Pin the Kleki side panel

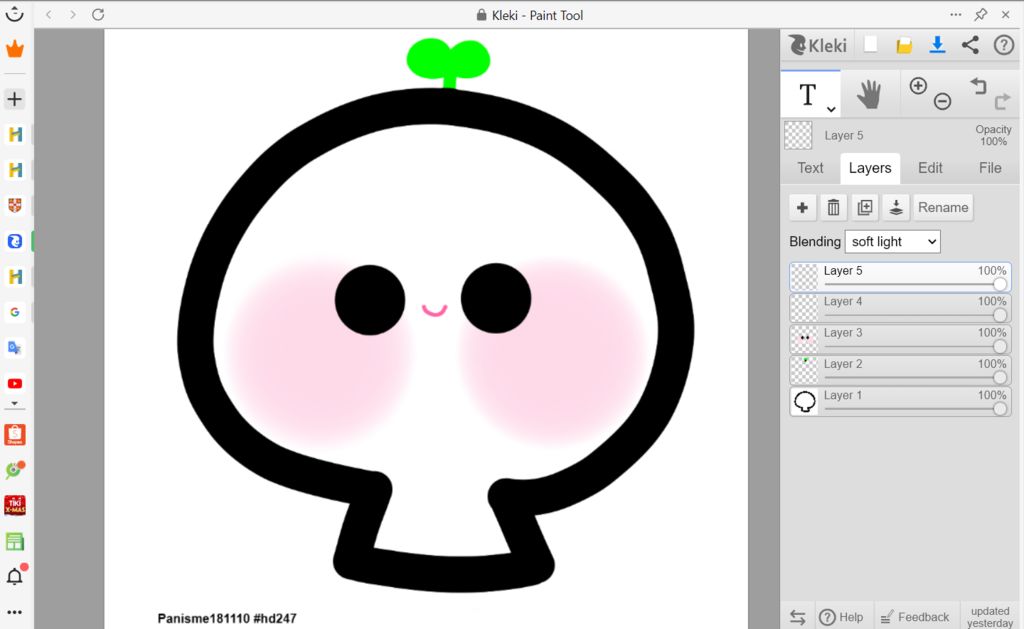[x=980, y=14]
